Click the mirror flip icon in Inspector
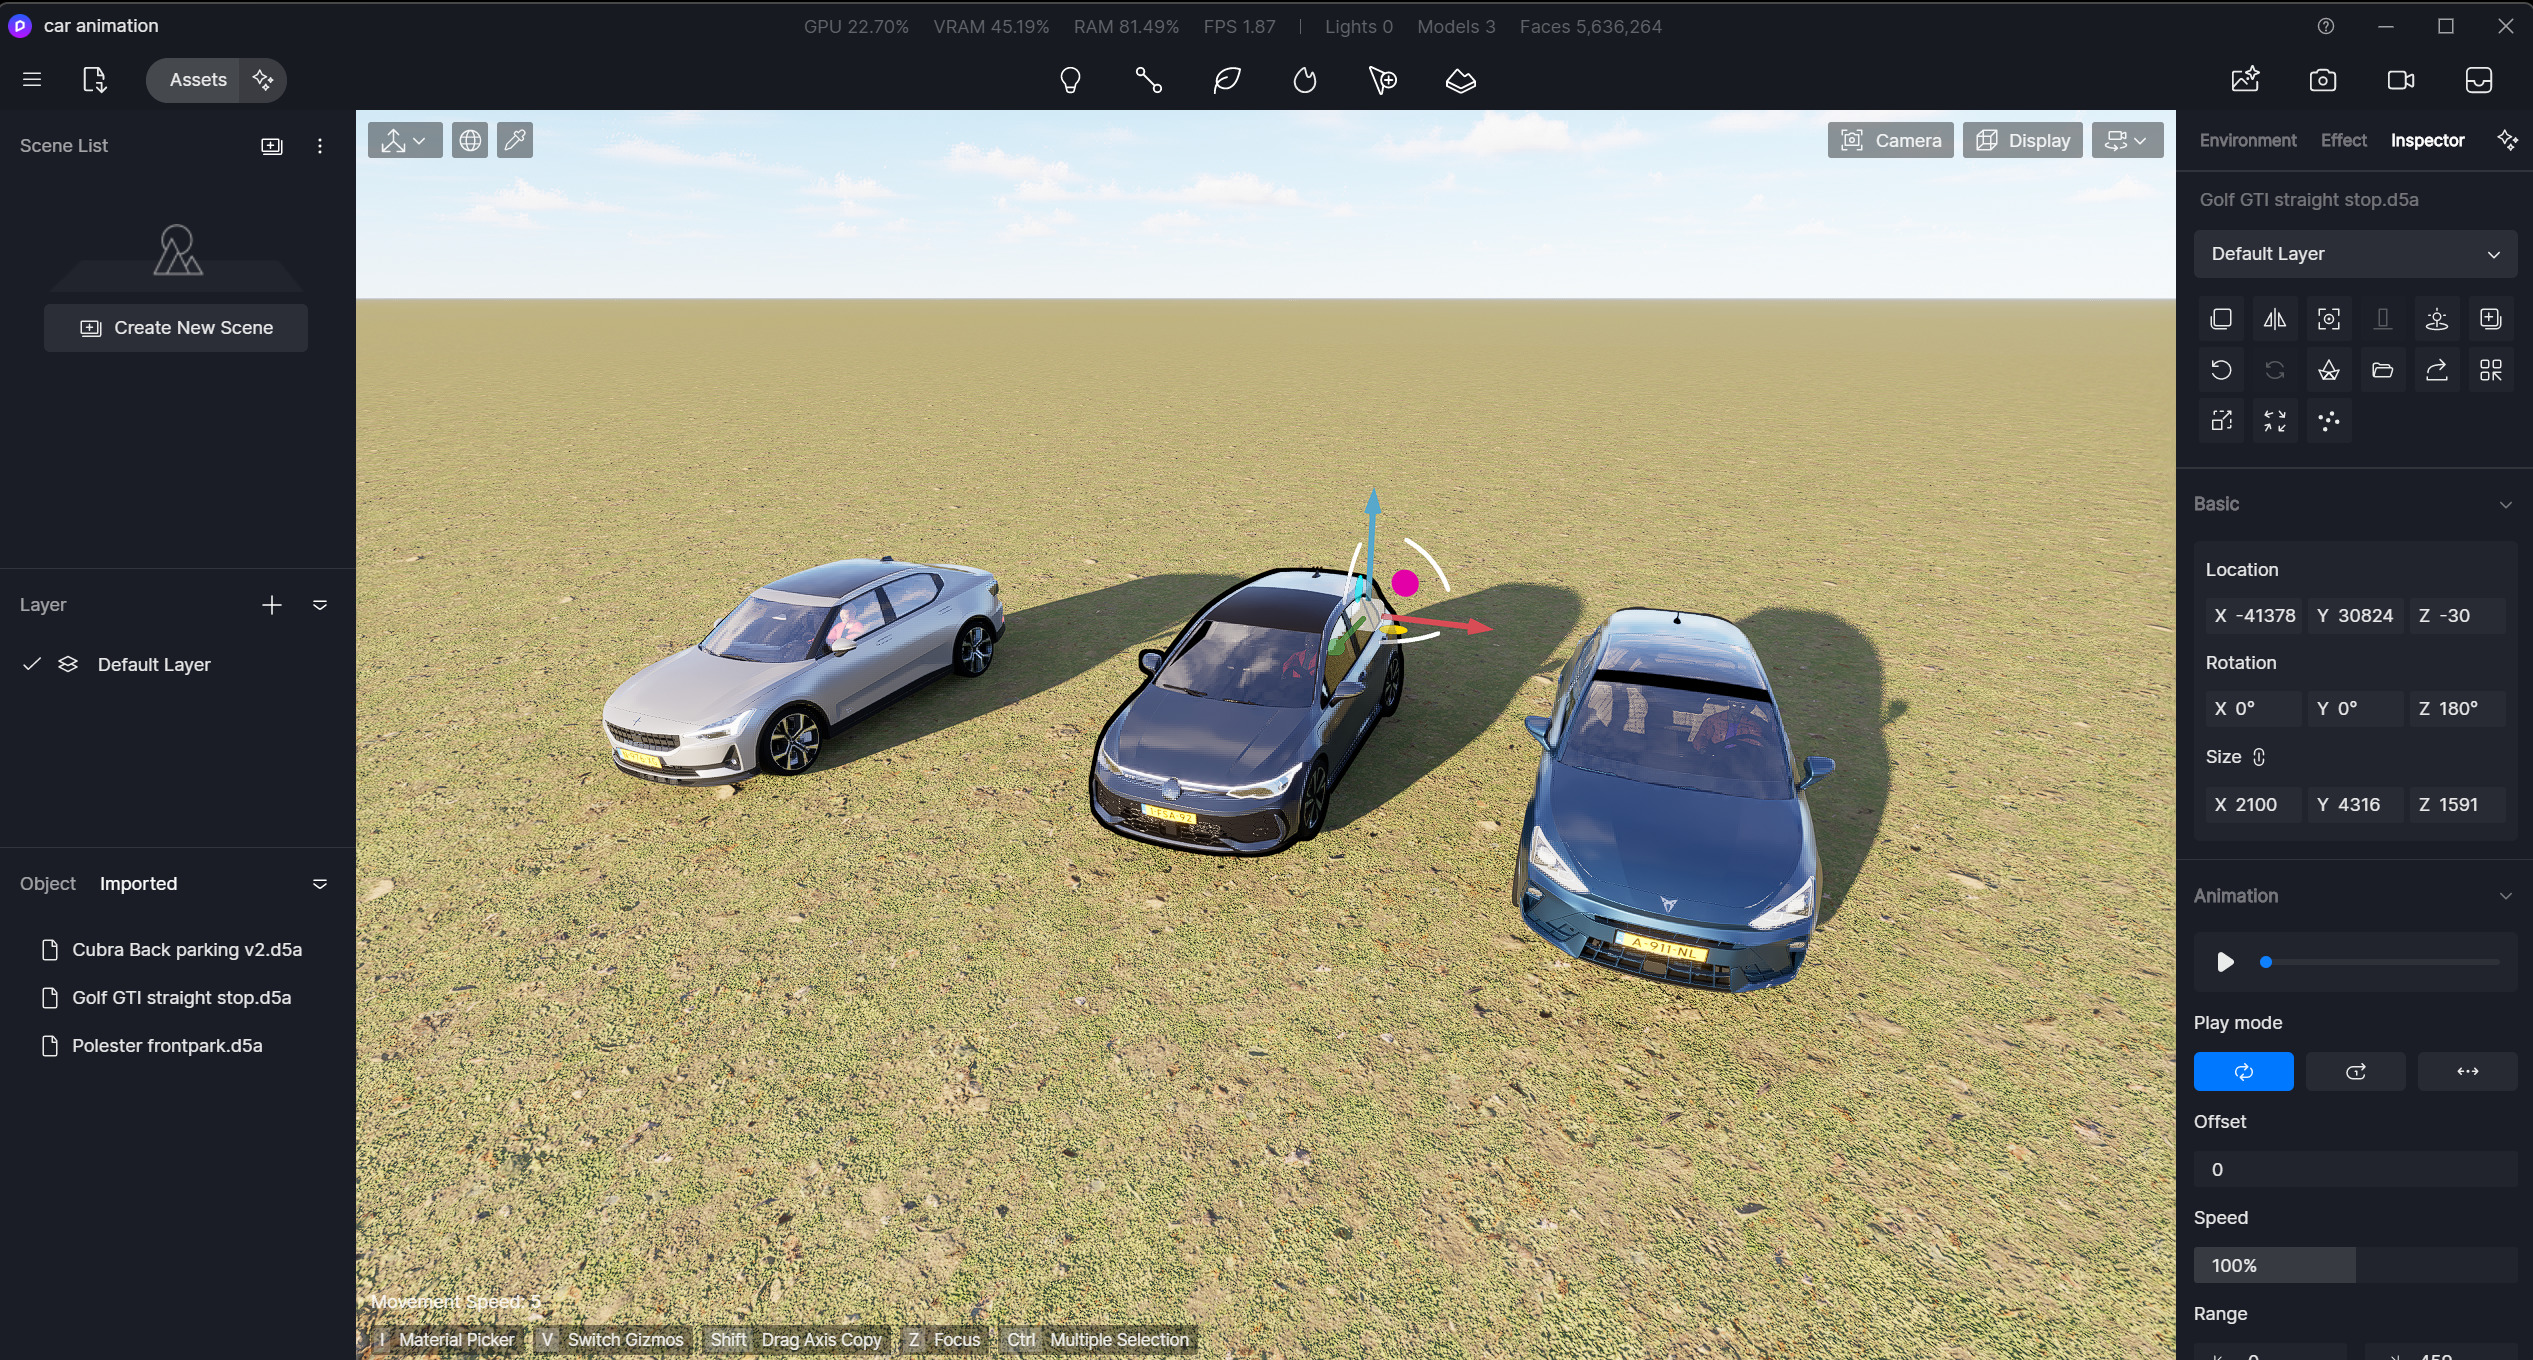 click(2275, 319)
